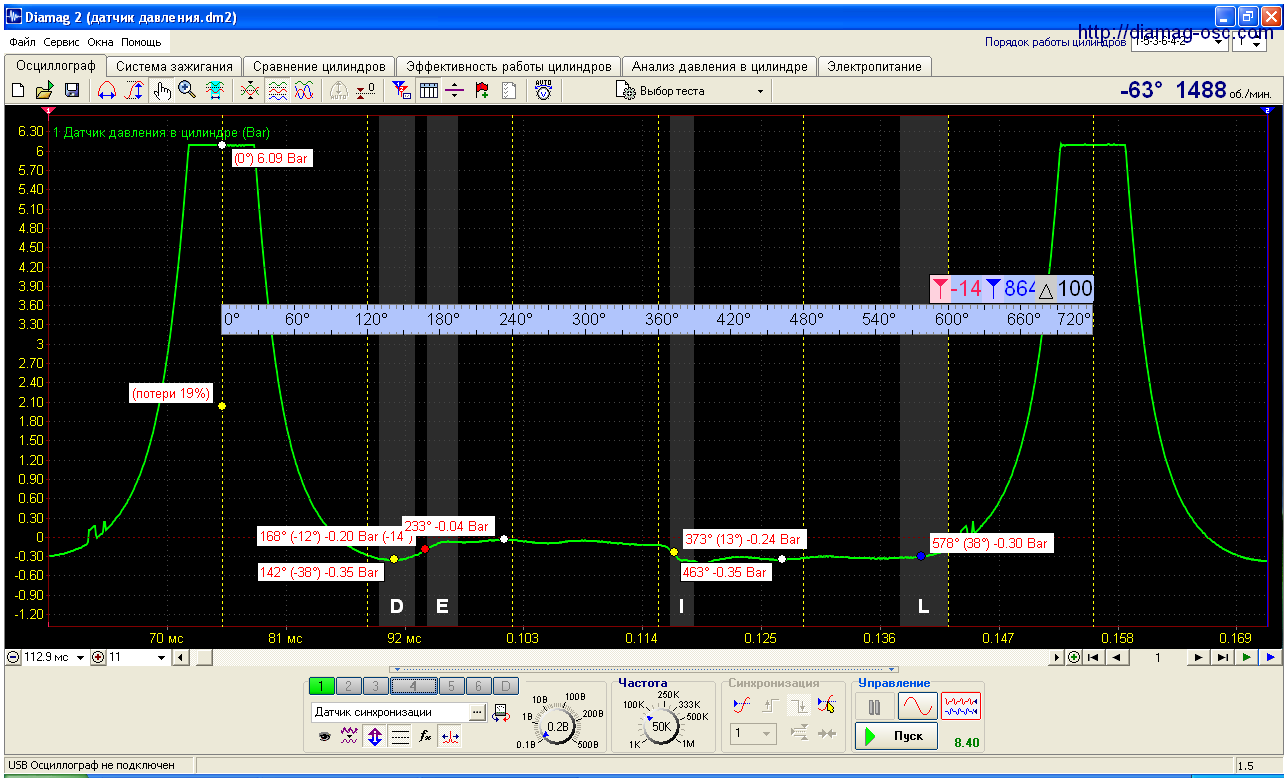
Task: Open the Помощь menu
Action: coord(141,43)
